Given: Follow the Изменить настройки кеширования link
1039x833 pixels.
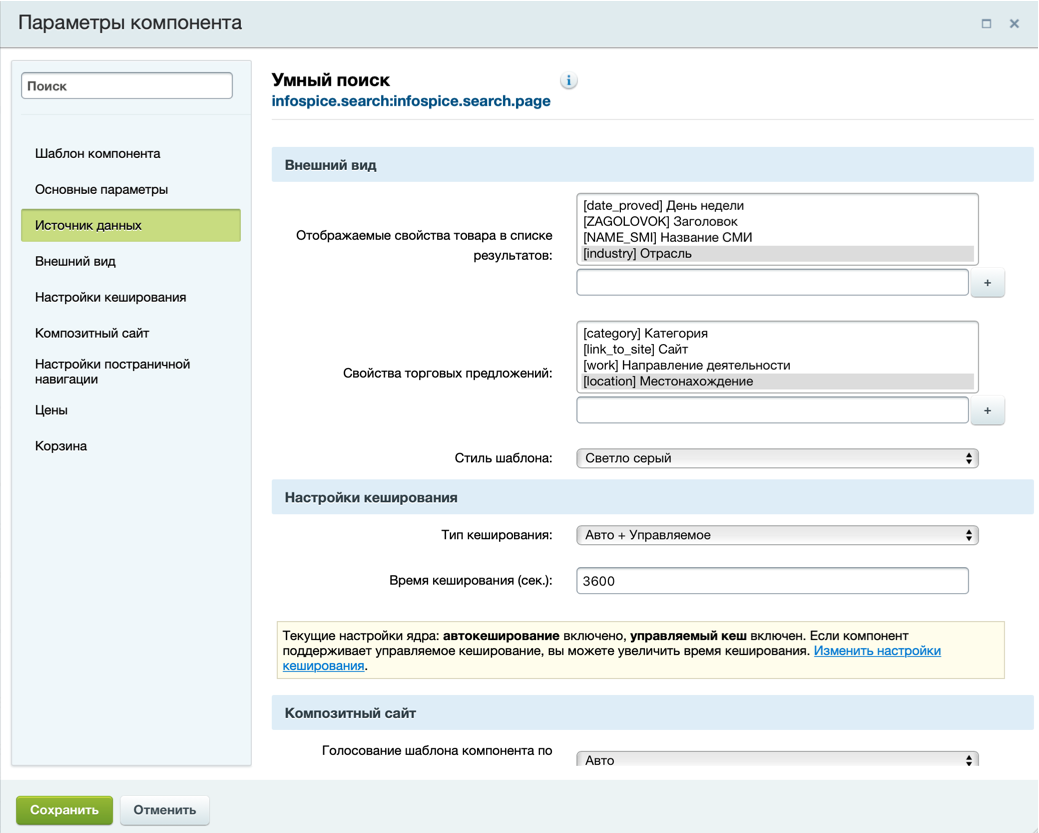Looking at the screenshot, I should (877, 651).
